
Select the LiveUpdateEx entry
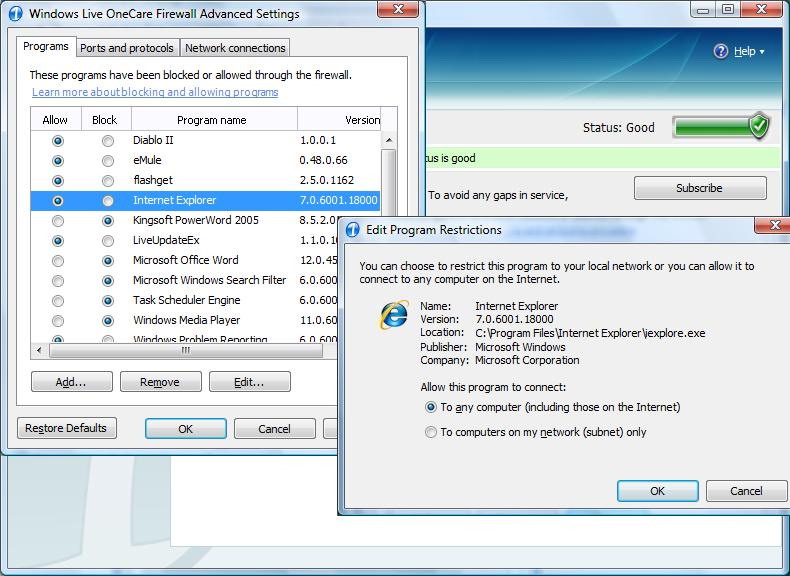166,240
